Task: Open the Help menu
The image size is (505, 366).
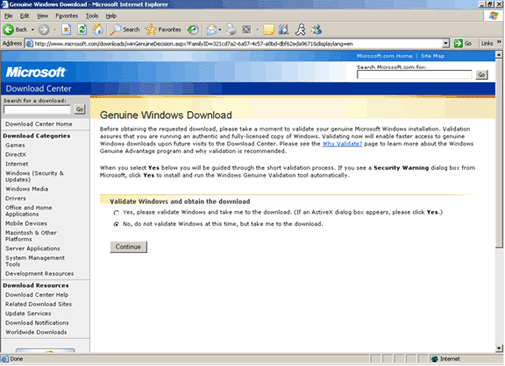Action: tap(111, 16)
